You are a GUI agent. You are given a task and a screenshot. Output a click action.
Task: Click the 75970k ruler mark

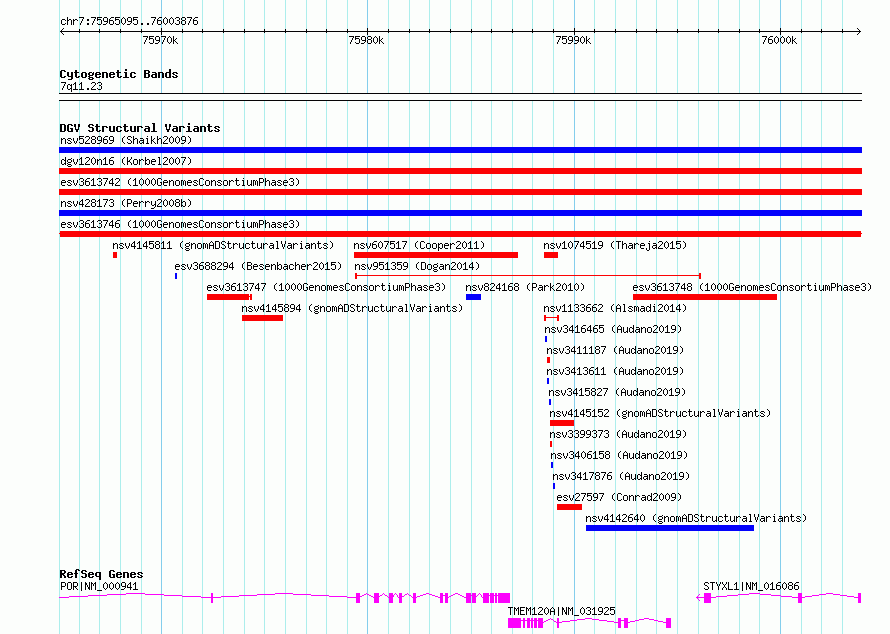click(160, 40)
